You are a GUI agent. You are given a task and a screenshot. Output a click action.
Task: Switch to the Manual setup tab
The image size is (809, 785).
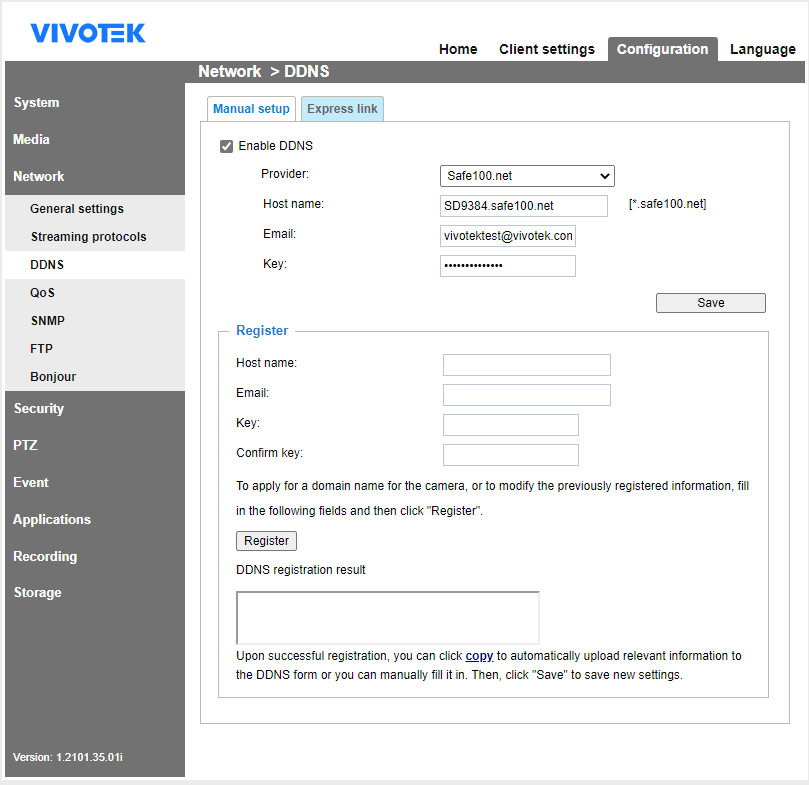click(x=251, y=109)
